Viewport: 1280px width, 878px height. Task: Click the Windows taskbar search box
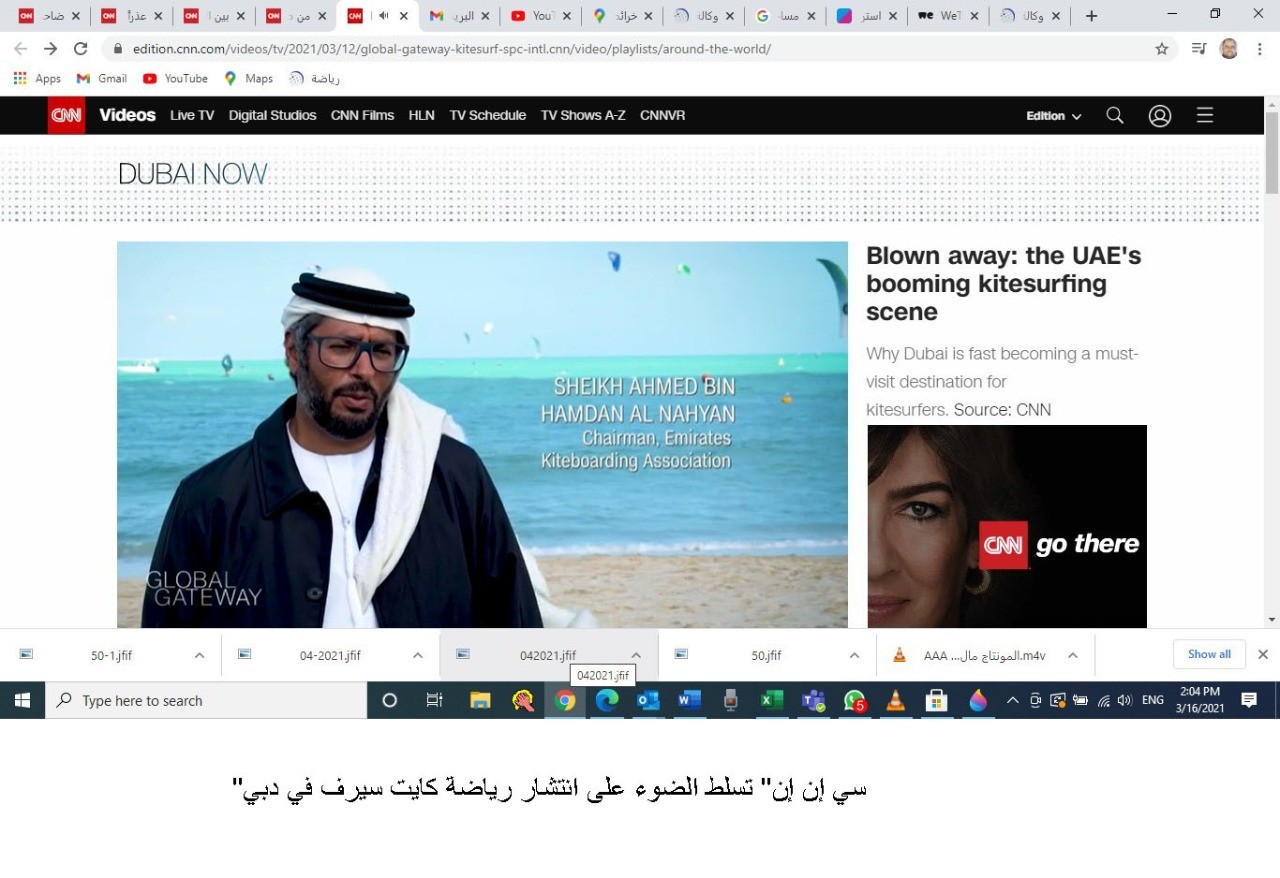click(x=207, y=700)
